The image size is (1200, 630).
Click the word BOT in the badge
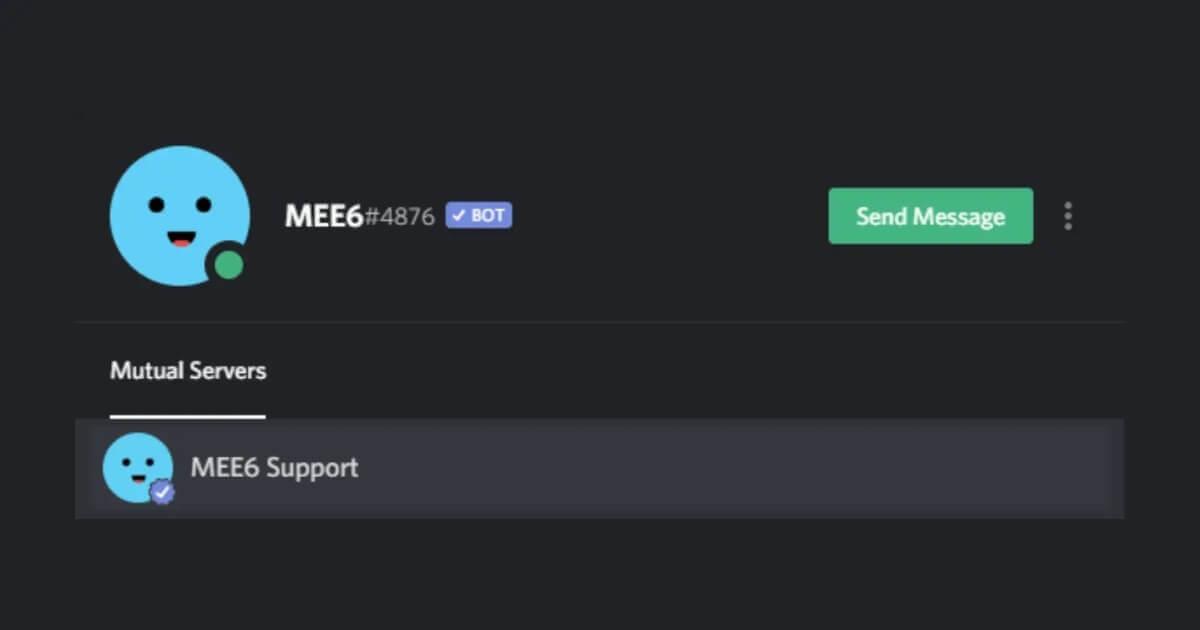pos(488,215)
